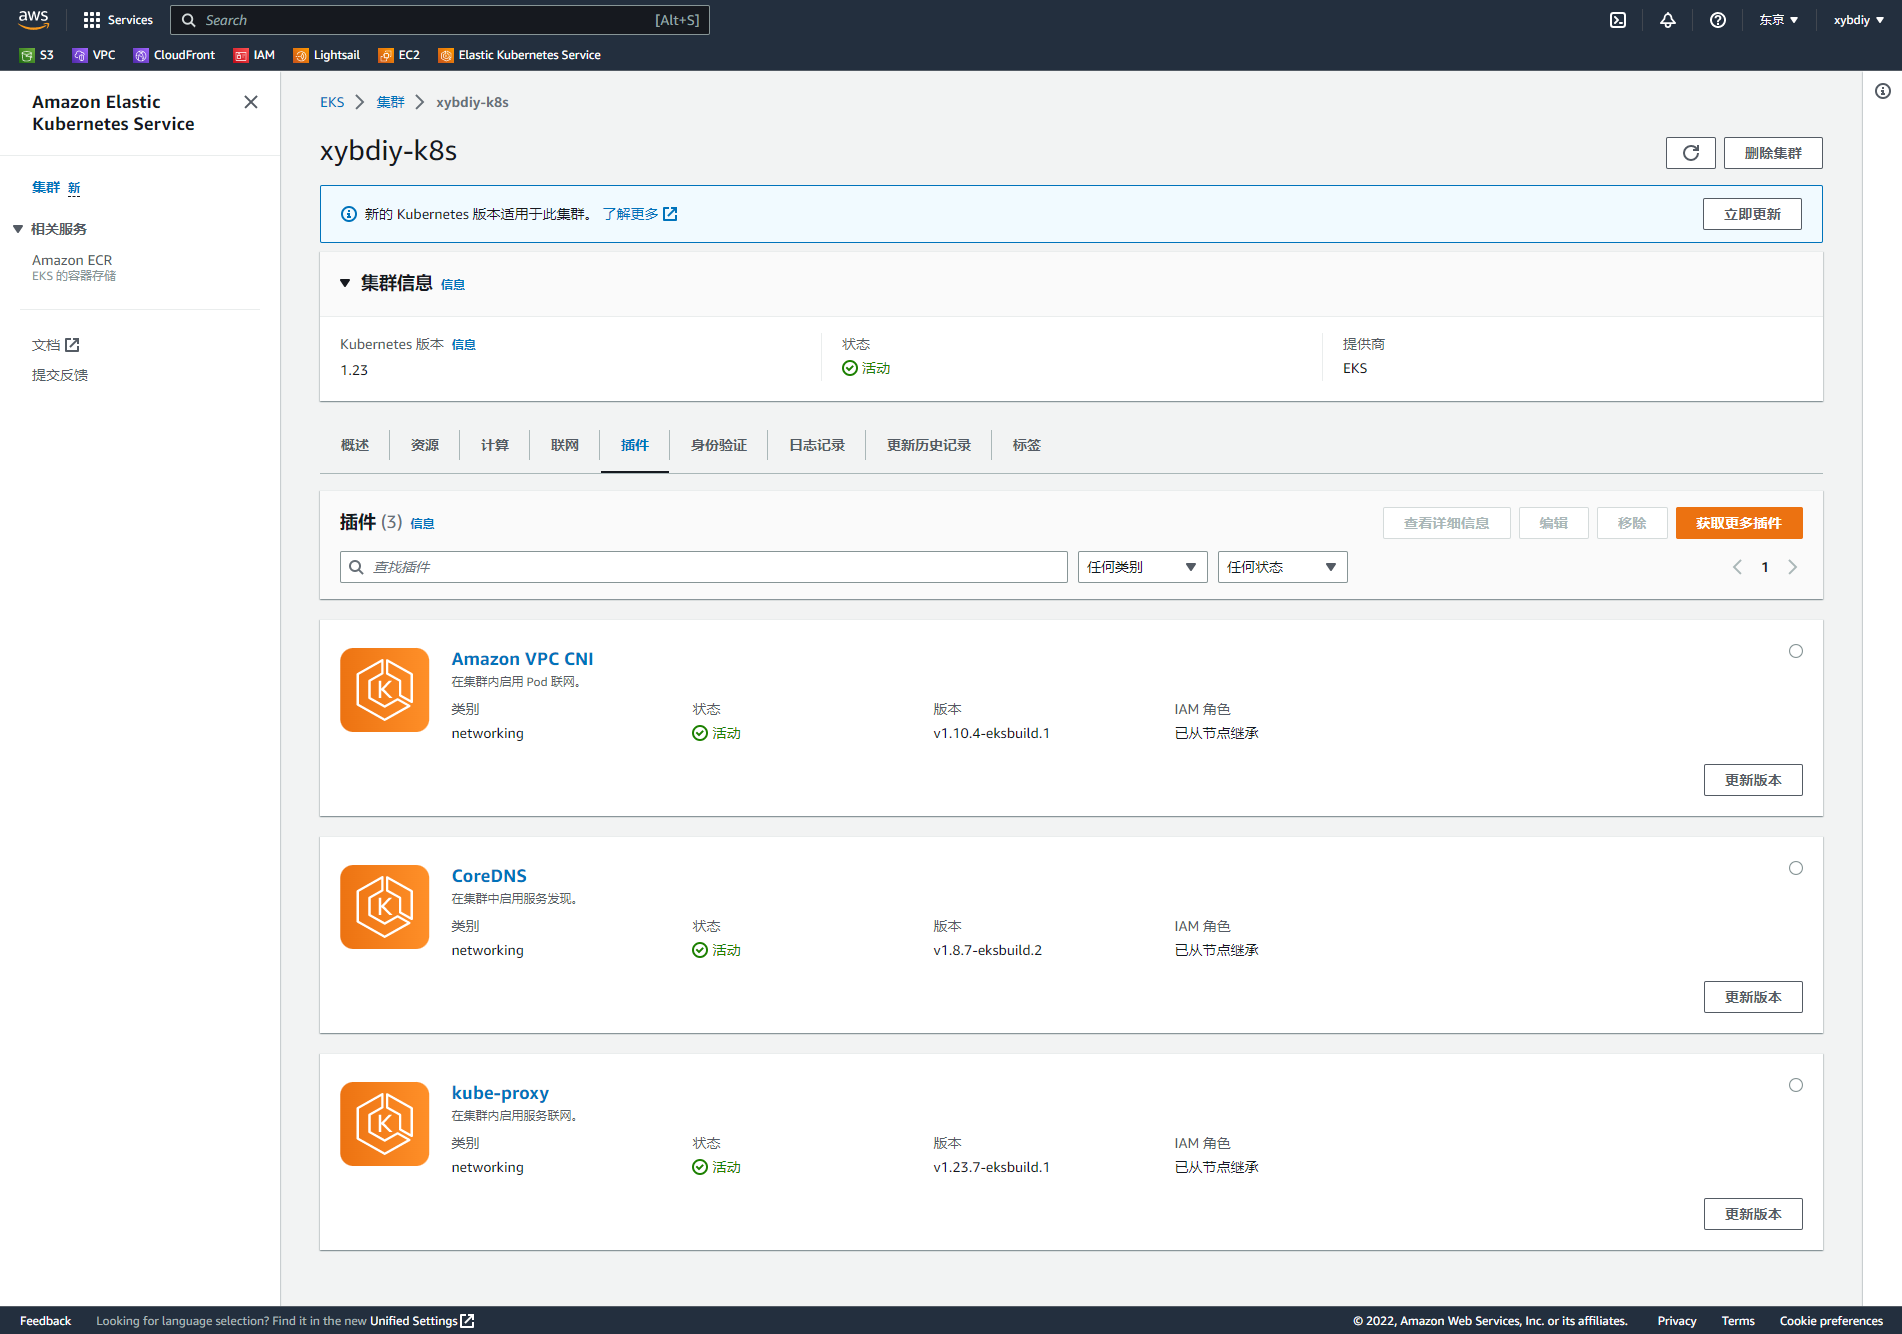The image size is (1902, 1334).
Task: Click the 获取更多插件 button
Action: pyautogui.click(x=1739, y=523)
